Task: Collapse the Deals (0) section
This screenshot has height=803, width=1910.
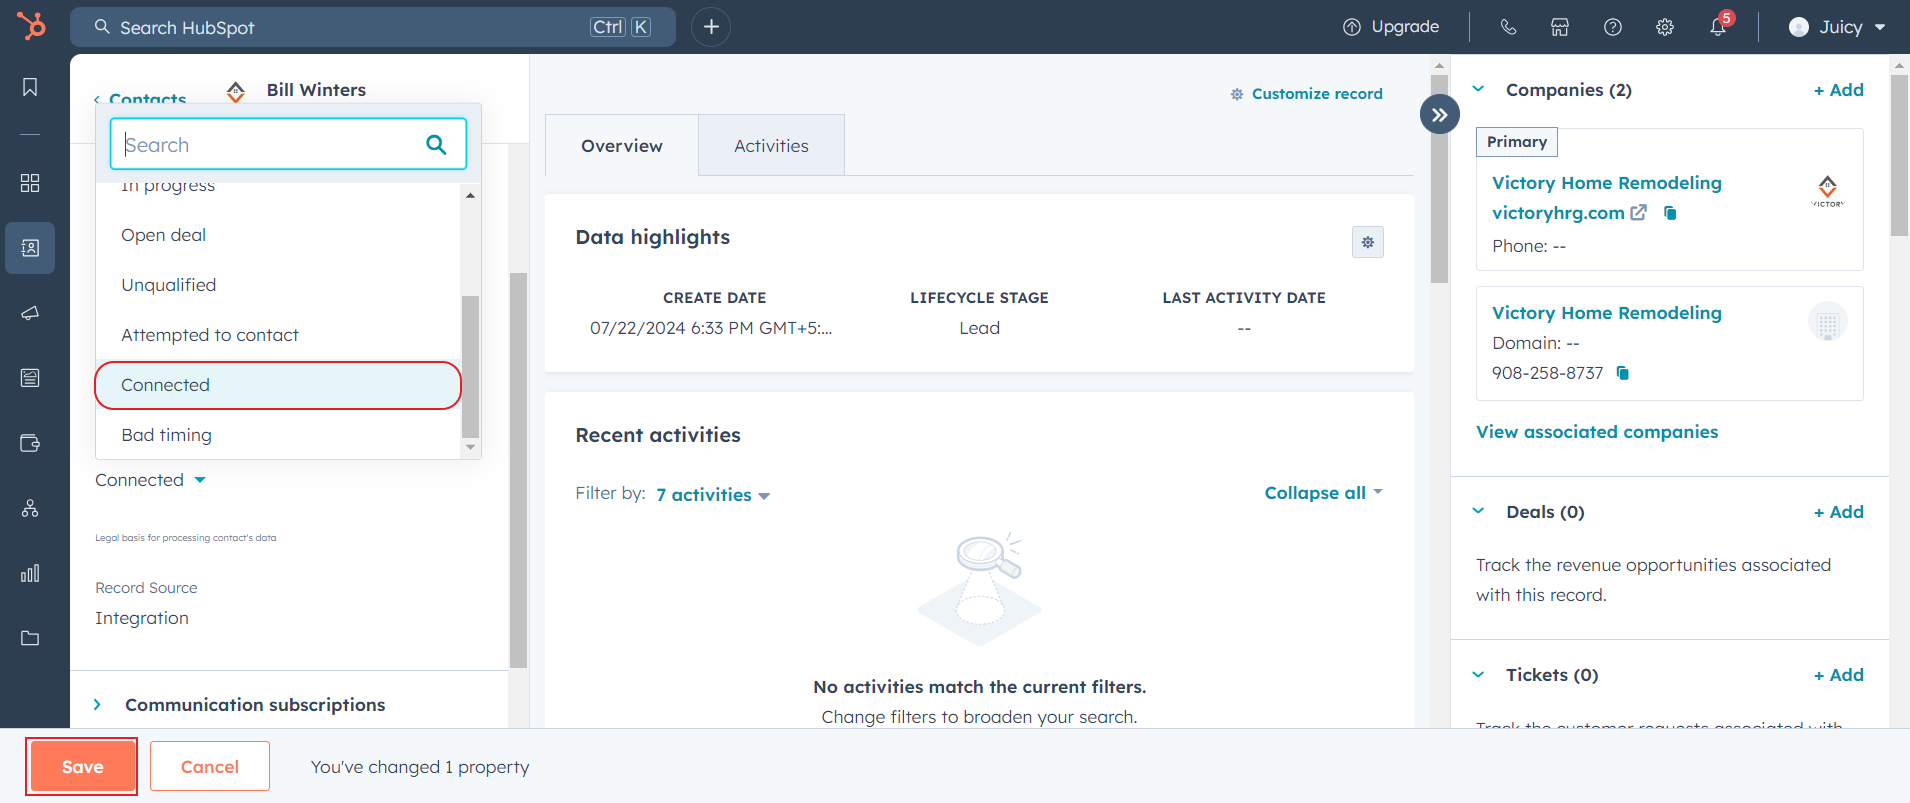Action: 1478,511
